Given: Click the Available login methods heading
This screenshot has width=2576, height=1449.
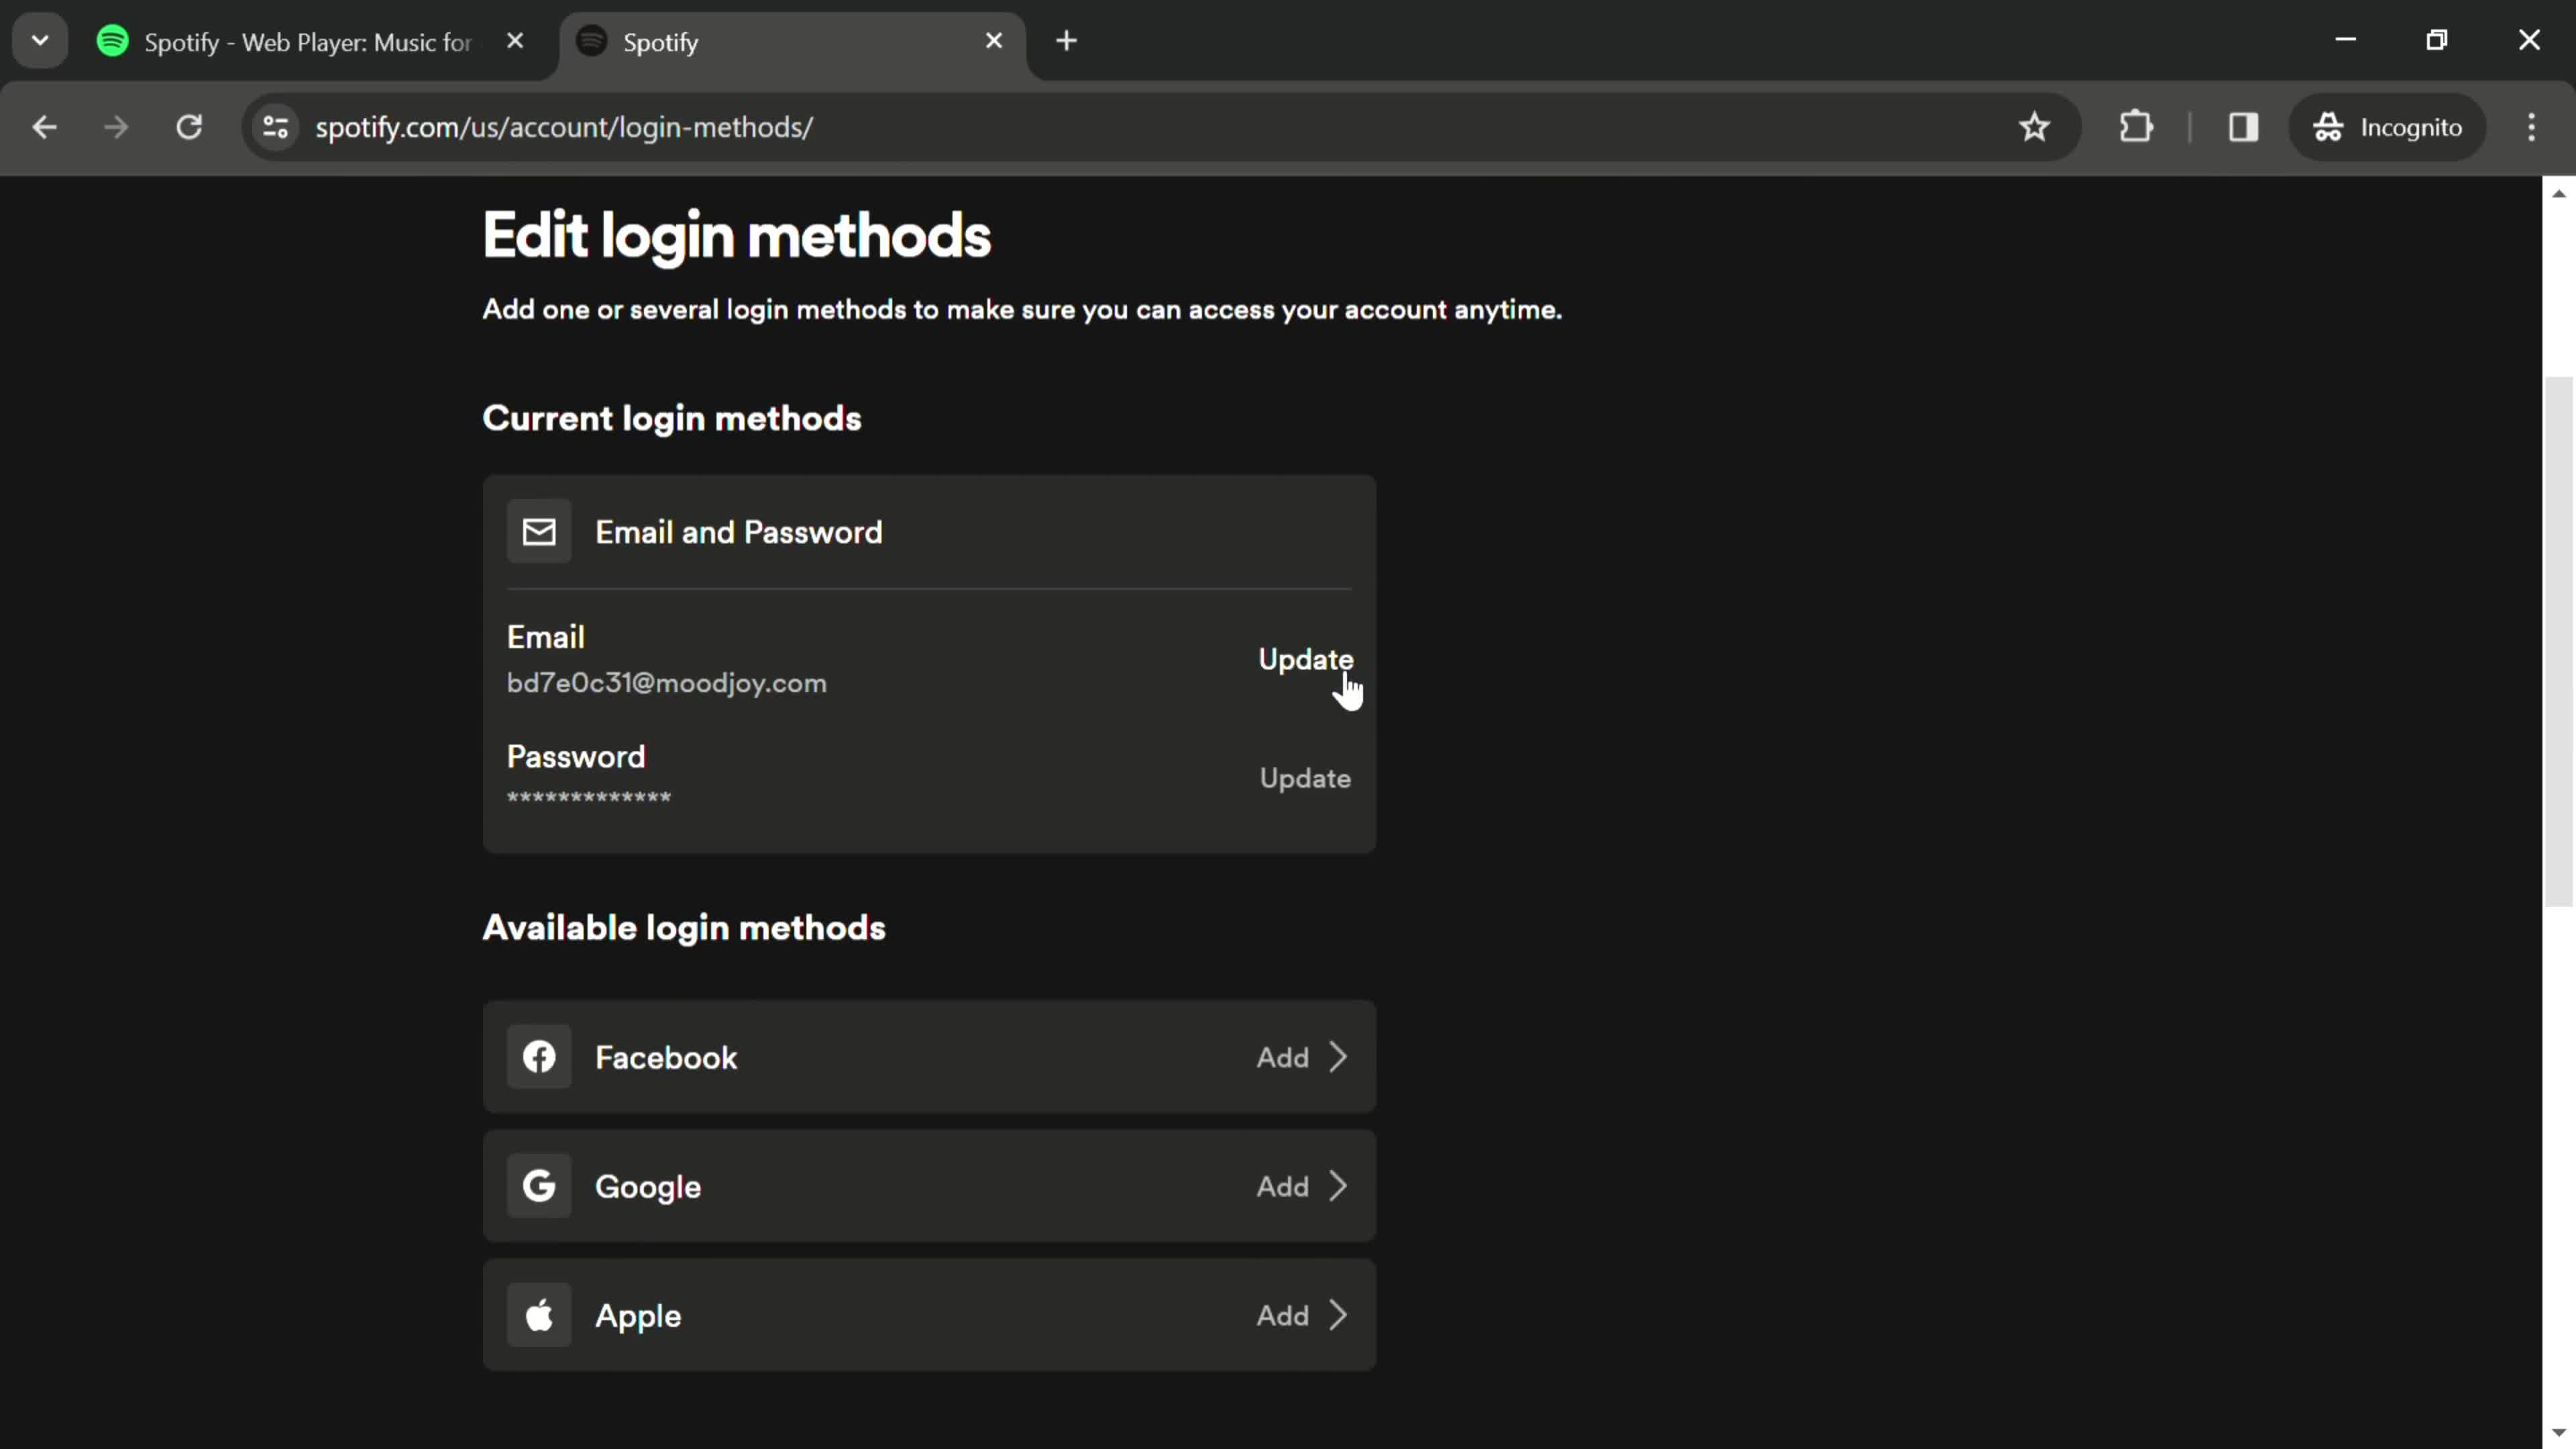Looking at the screenshot, I should point(684,928).
